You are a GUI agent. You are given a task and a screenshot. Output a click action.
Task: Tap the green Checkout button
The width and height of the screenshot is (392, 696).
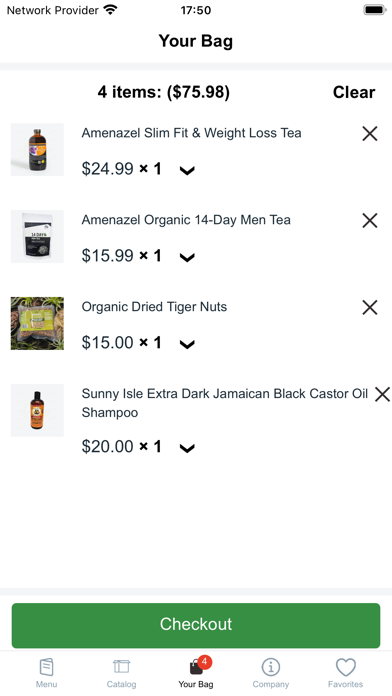click(x=196, y=625)
